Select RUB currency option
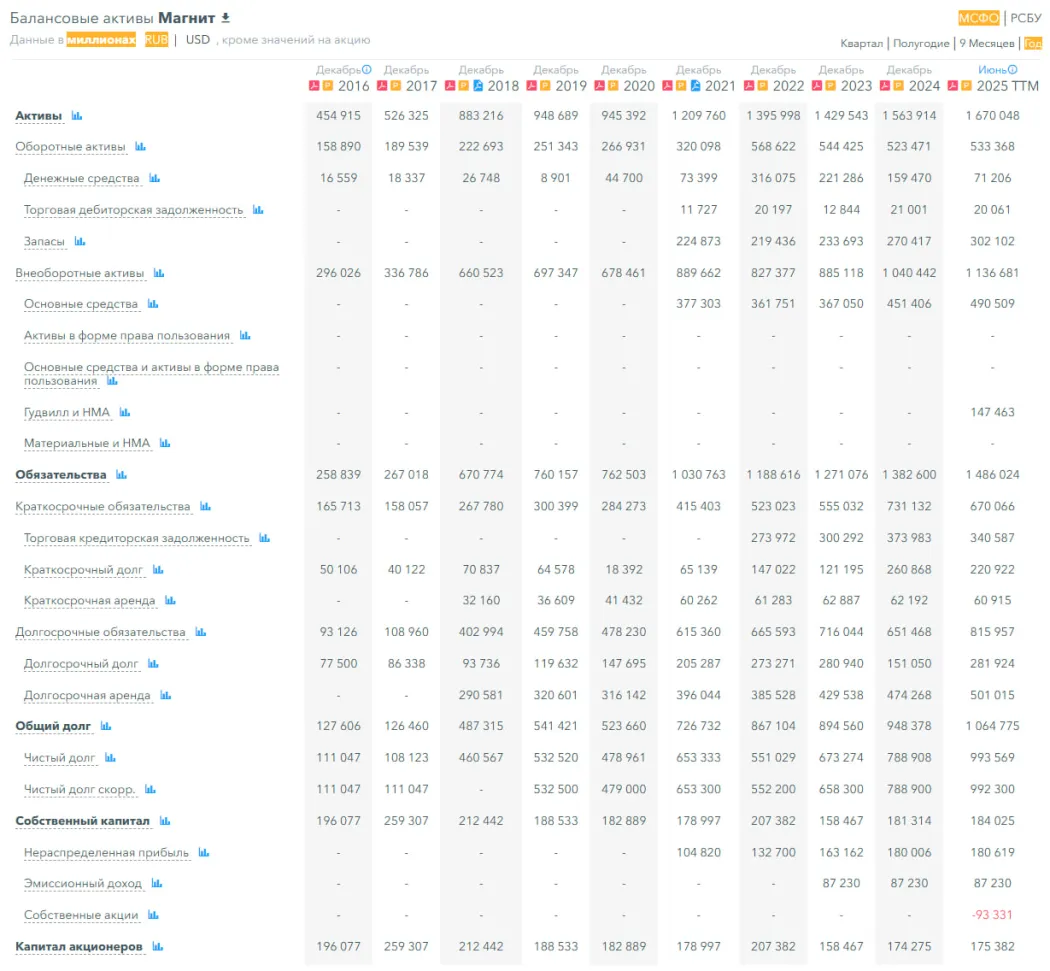Image resolution: width=1050 pixels, height=971 pixels. pyautogui.click(x=156, y=40)
